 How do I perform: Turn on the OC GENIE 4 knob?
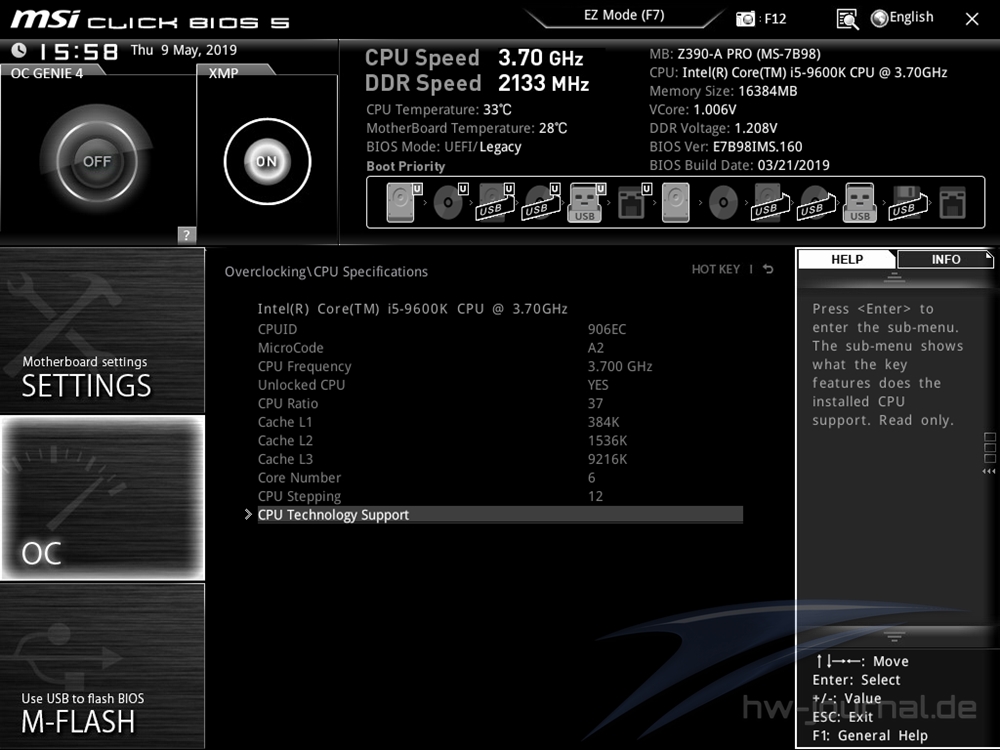(97, 161)
